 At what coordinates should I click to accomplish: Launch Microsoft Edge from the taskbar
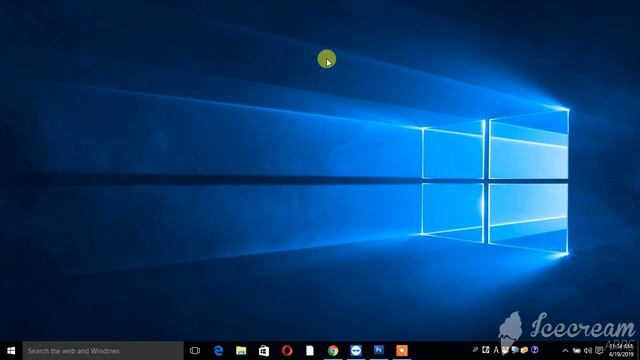[x=218, y=351]
